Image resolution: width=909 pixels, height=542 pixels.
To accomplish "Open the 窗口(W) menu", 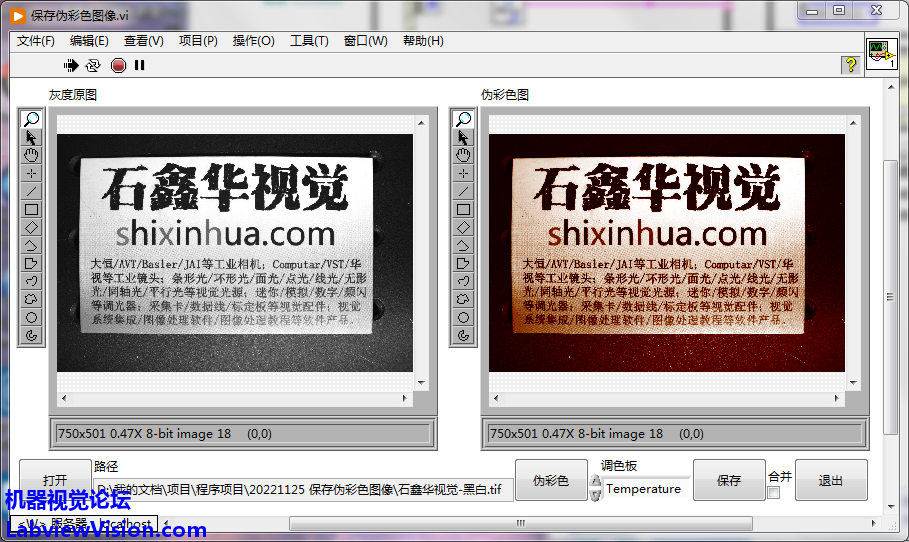I will 365,41.
